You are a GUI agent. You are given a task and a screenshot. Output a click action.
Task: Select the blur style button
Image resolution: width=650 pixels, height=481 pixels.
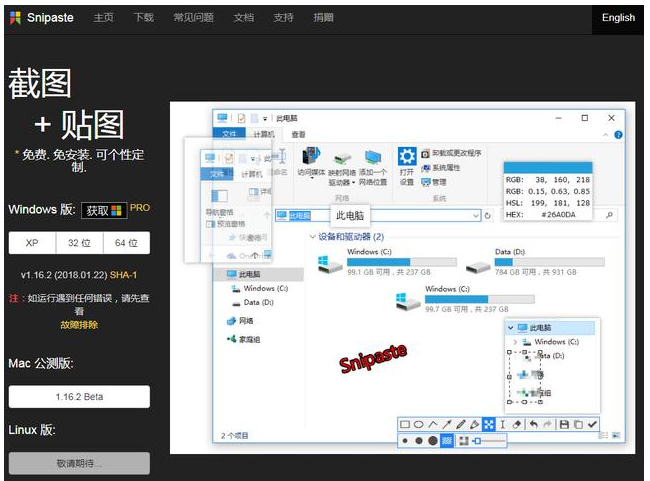point(464,441)
